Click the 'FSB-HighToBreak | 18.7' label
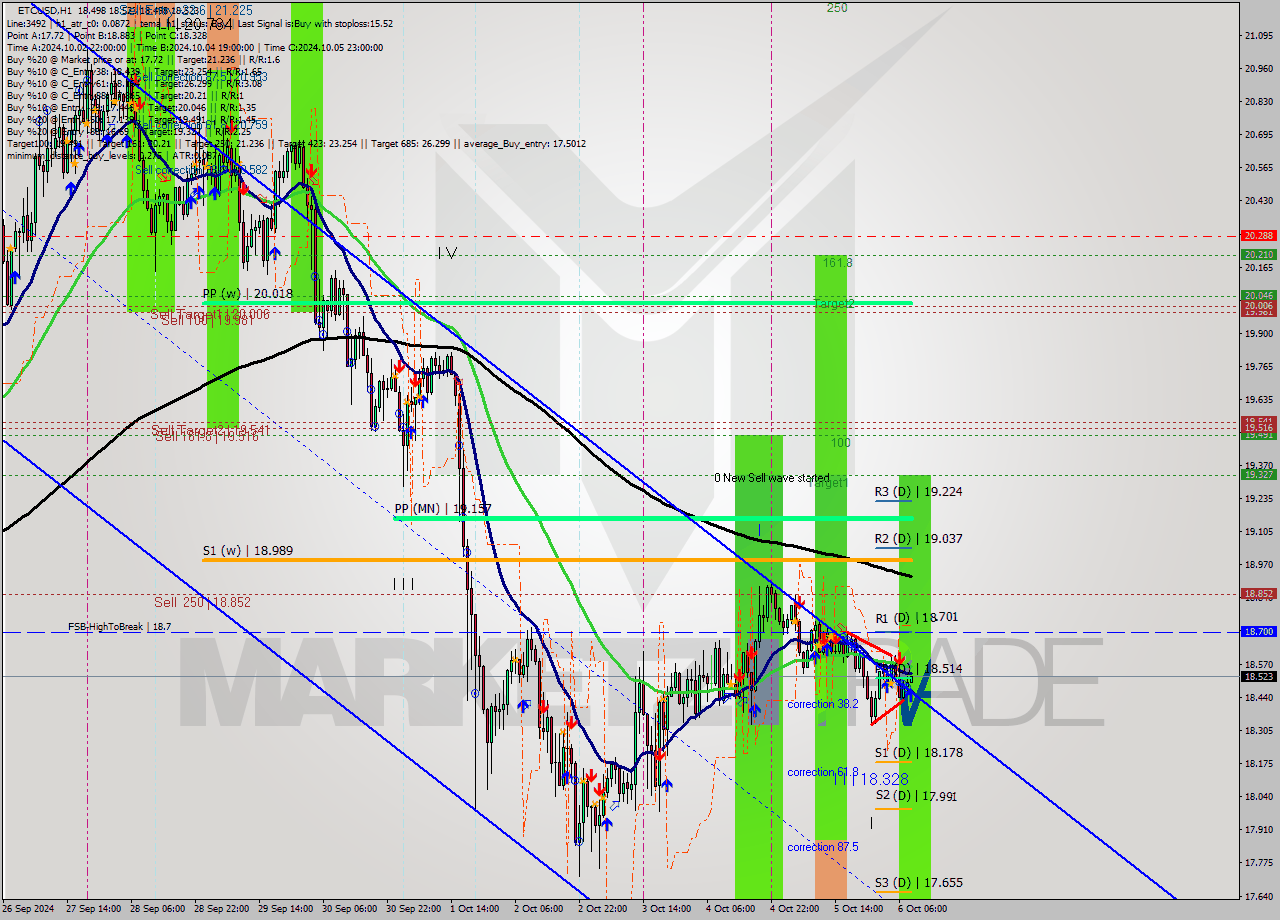The width and height of the screenshot is (1280, 920). tap(119, 627)
